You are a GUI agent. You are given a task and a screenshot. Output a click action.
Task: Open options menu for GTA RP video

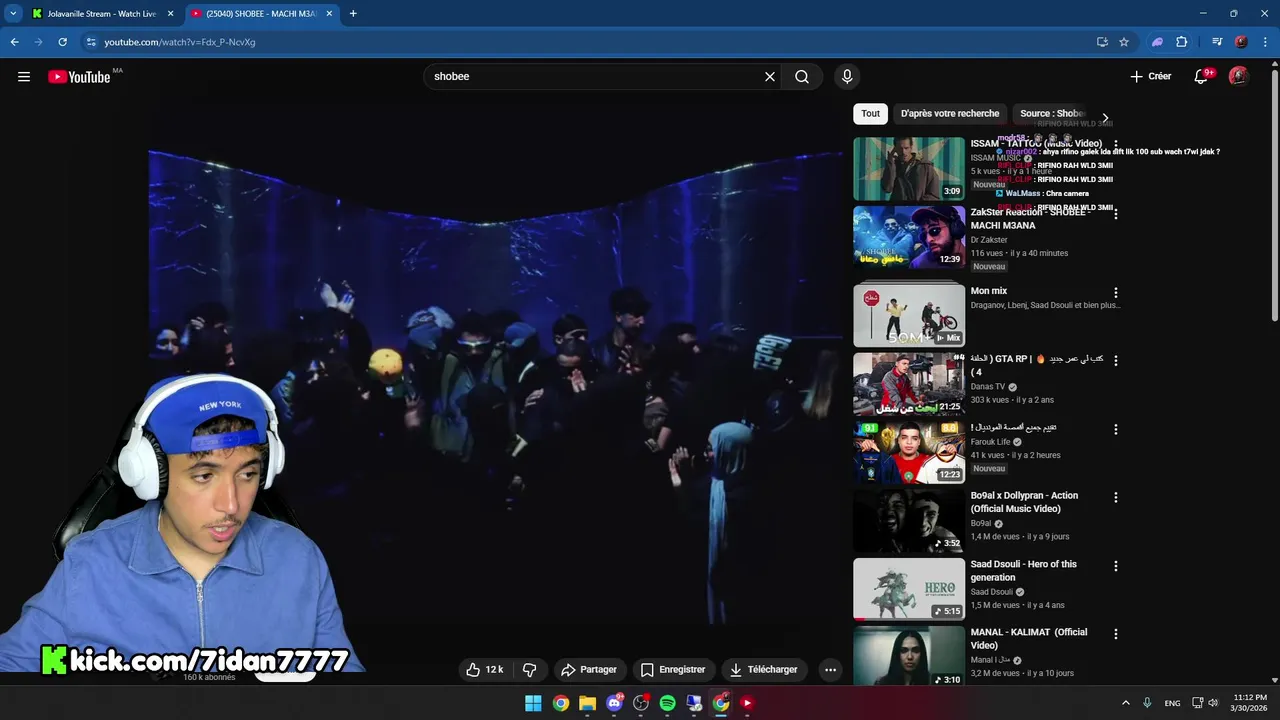pos(1116,361)
